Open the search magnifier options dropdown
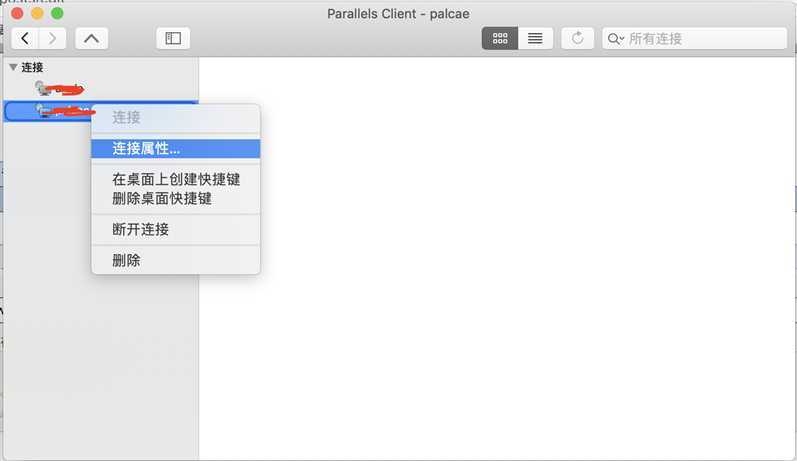This screenshot has height=461, width=797. [x=616, y=39]
